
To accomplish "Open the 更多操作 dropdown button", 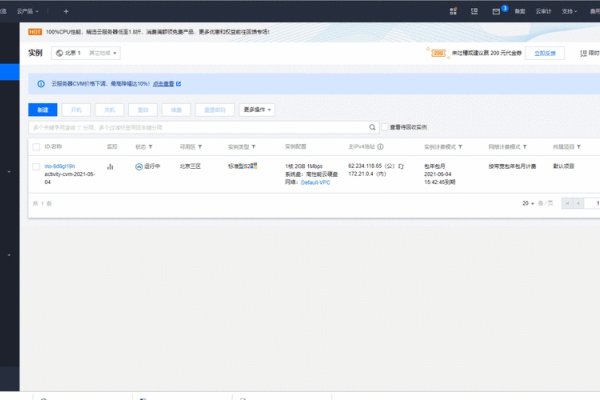I will coord(257,110).
